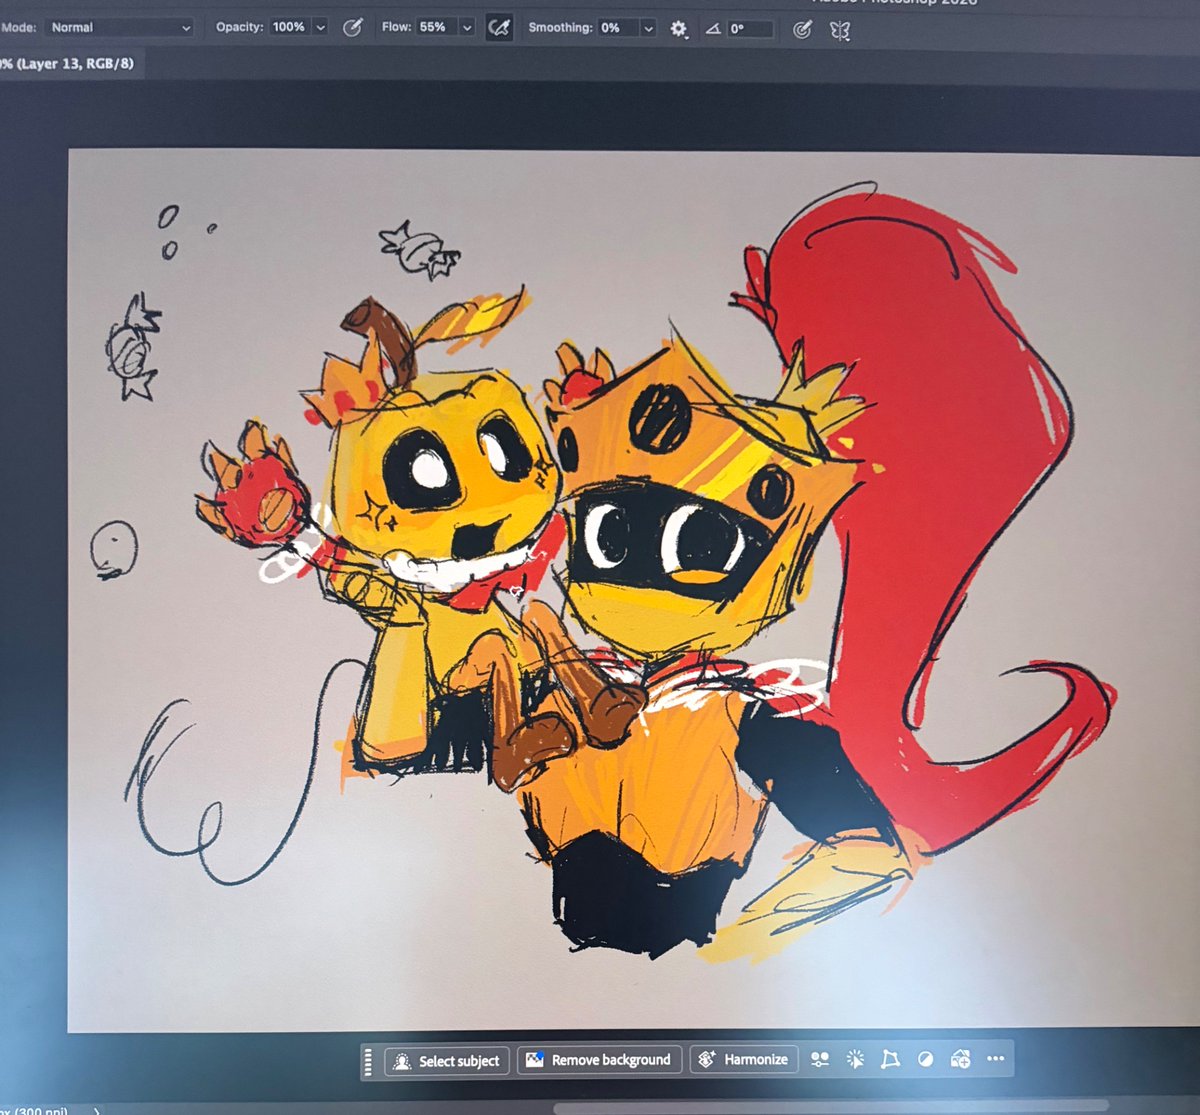The width and height of the screenshot is (1200, 1115).
Task: Click the Opacity label in the options bar
Action: pos(240,27)
